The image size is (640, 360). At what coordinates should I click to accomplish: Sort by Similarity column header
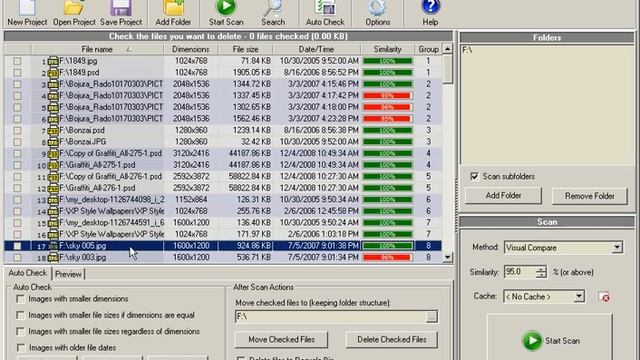pos(387,49)
